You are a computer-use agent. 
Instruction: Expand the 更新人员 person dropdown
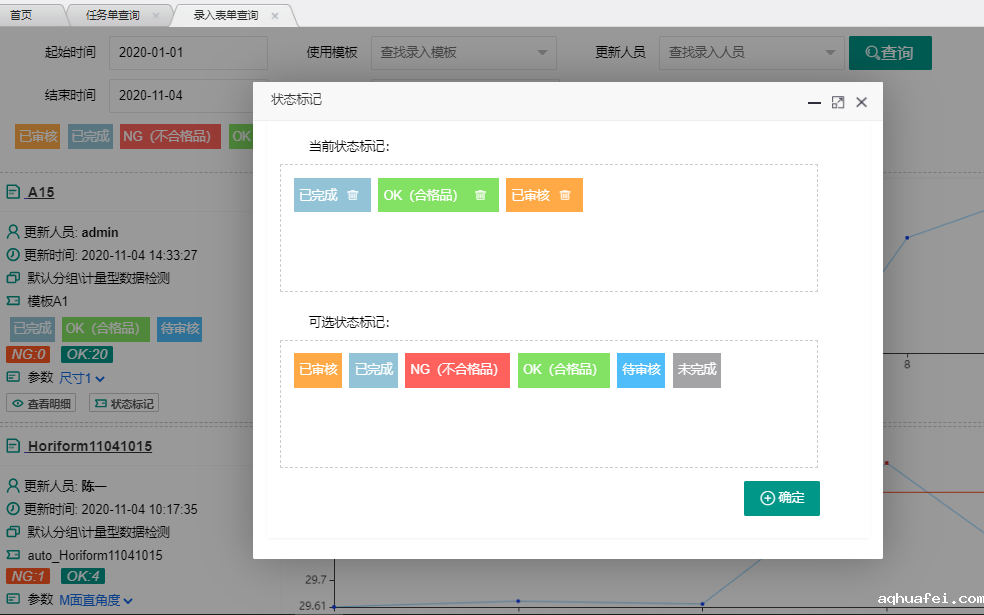(751, 53)
